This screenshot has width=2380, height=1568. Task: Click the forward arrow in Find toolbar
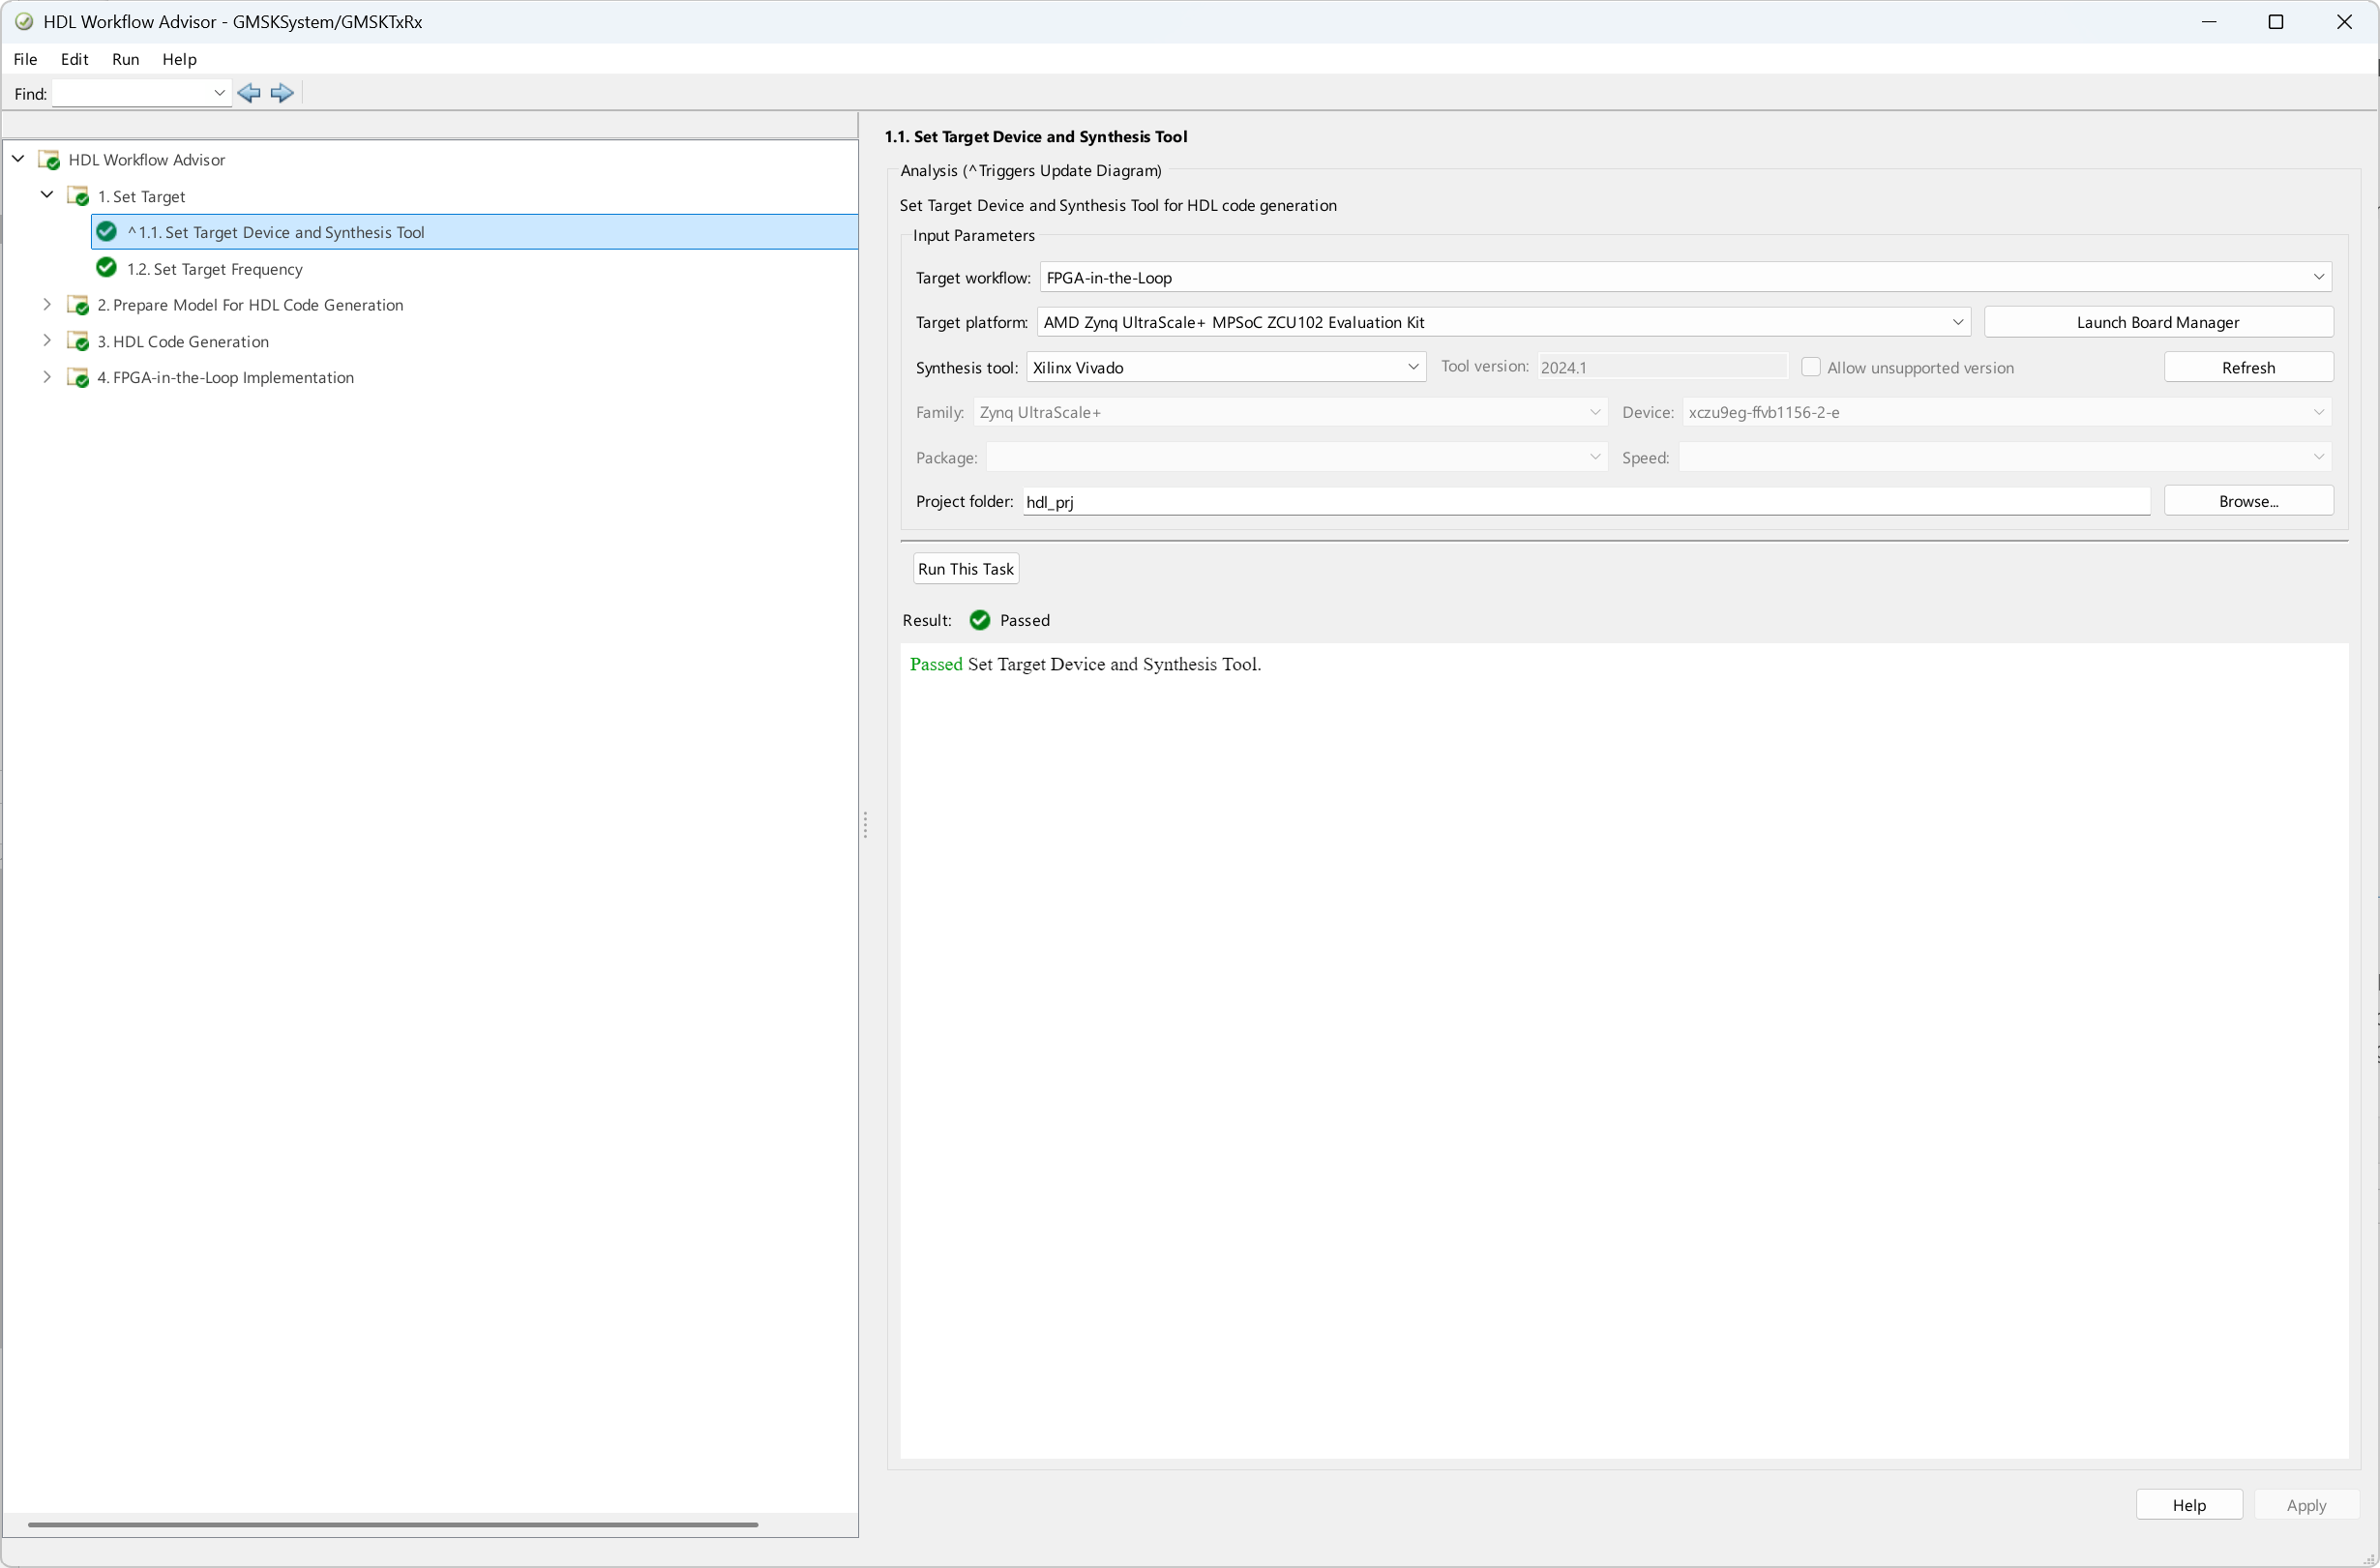pyautogui.click(x=282, y=93)
